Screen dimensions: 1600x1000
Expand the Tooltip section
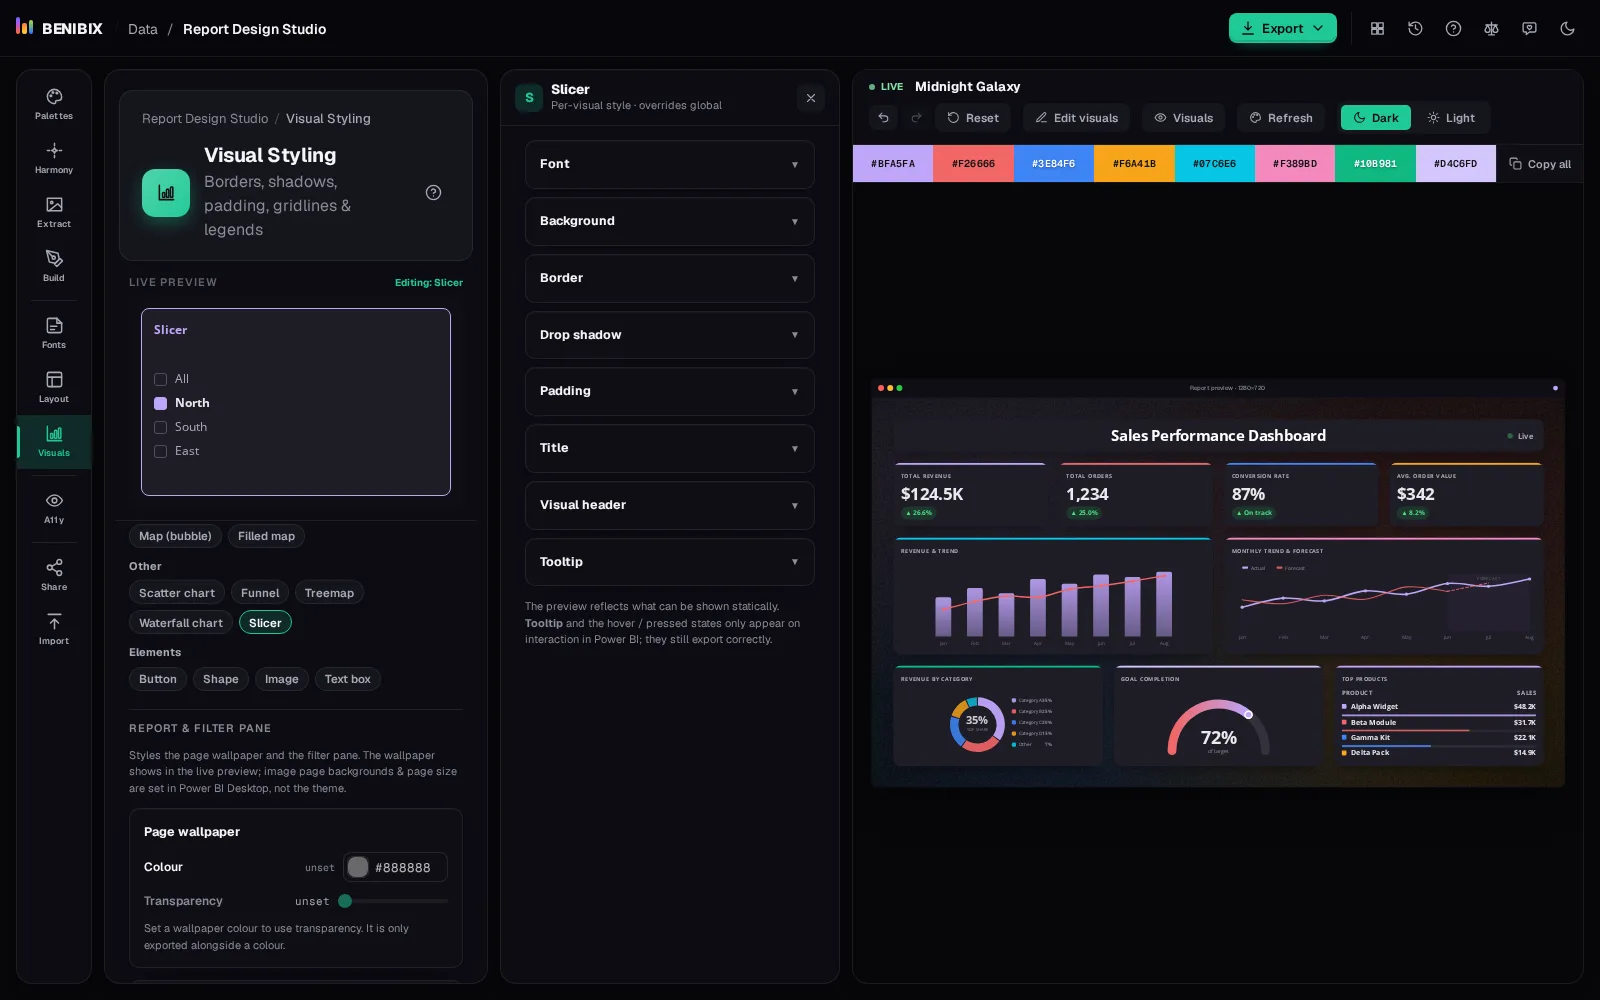(x=669, y=562)
